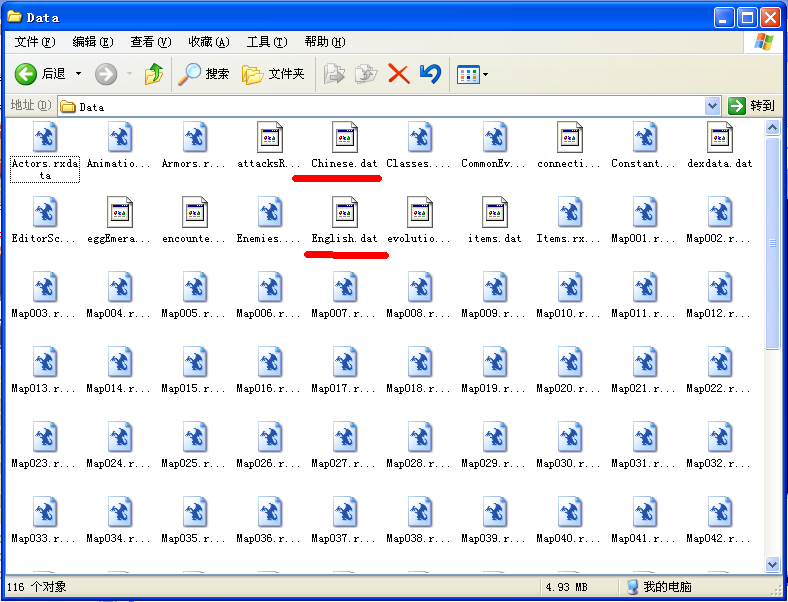Click the Map021.r... file name text
This screenshot has width=788, height=602.
coord(643,388)
